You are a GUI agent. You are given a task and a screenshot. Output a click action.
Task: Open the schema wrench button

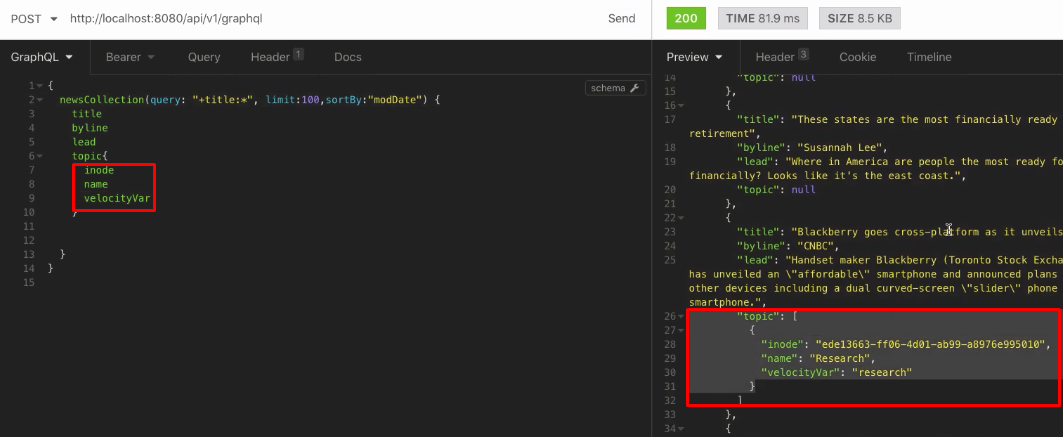615,88
